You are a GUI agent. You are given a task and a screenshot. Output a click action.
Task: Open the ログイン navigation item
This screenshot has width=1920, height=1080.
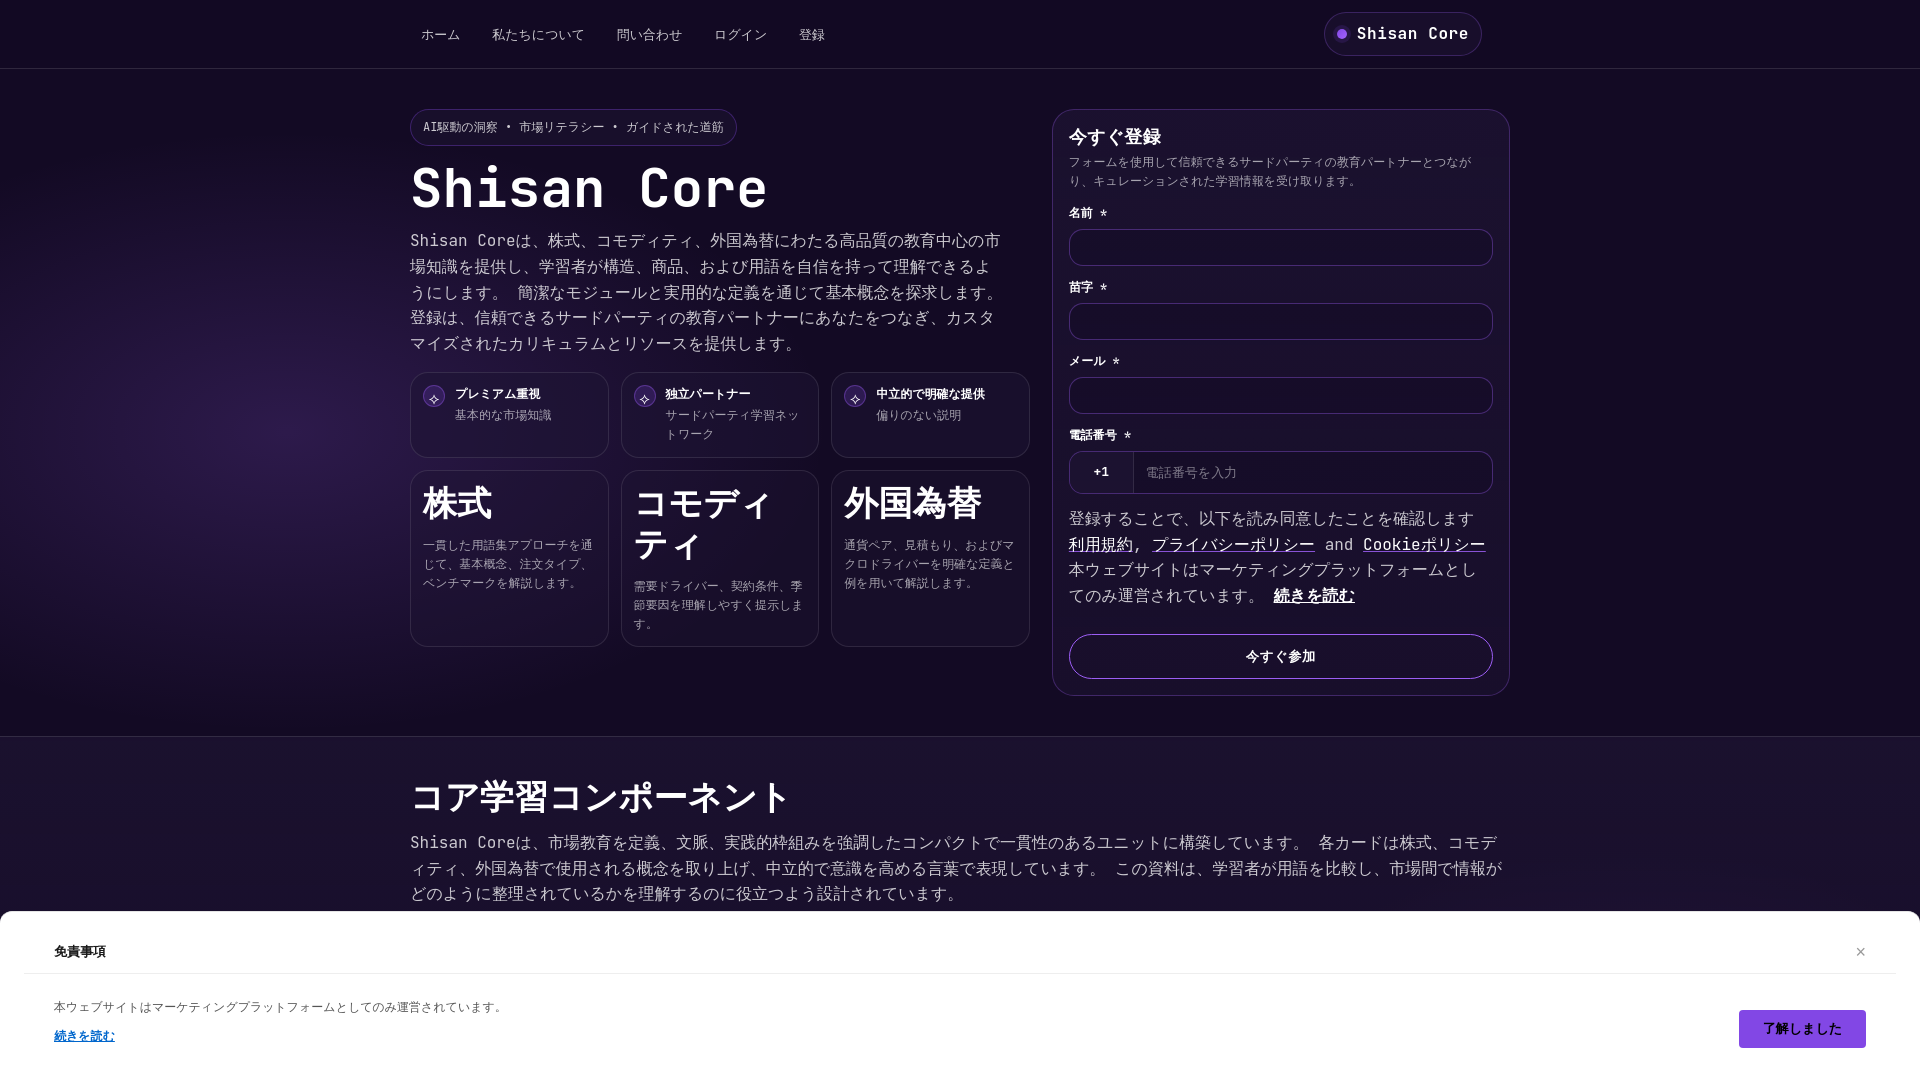(x=740, y=35)
